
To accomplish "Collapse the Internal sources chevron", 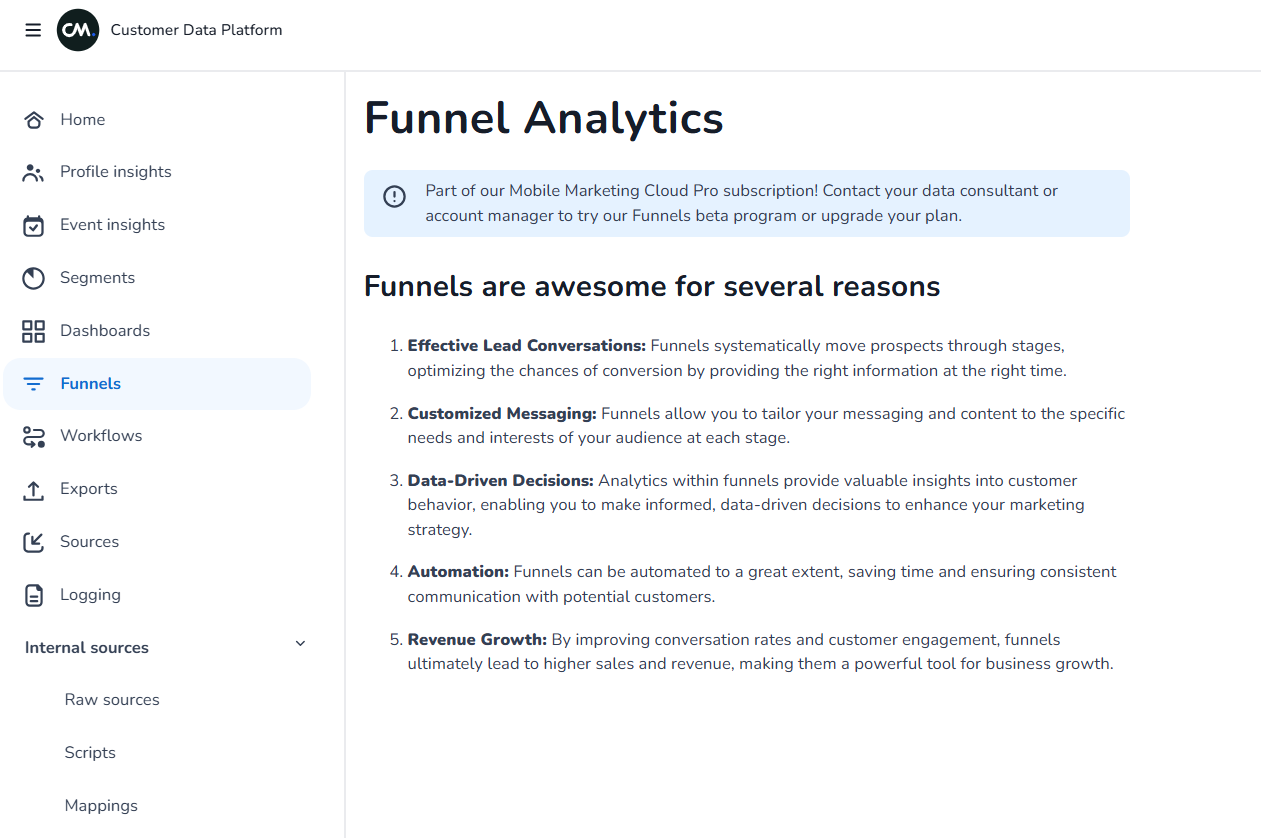I will 300,644.
